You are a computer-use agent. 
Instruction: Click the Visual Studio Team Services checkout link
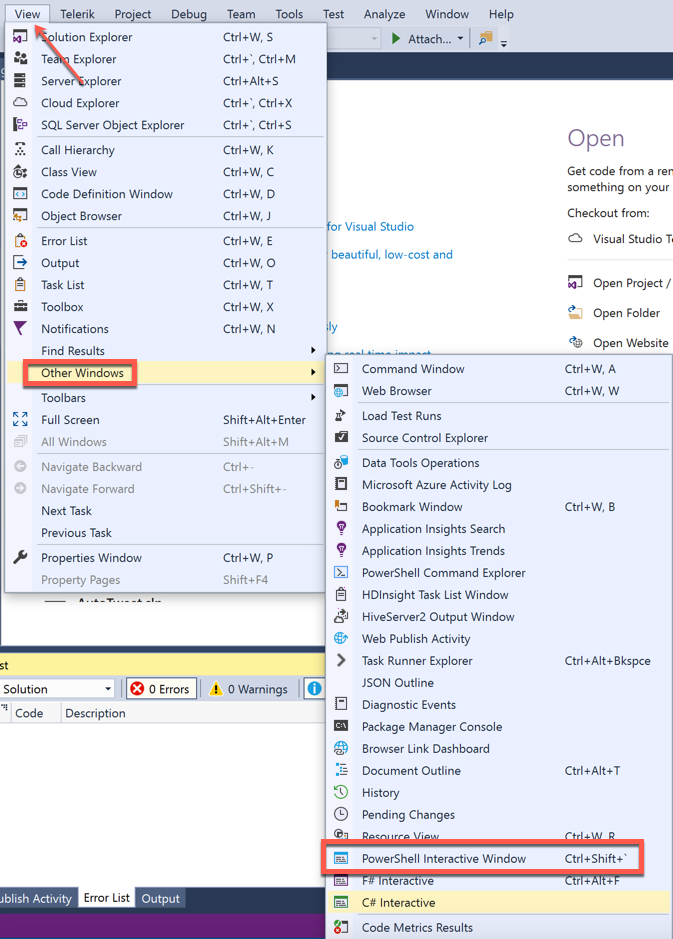[632, 238]
